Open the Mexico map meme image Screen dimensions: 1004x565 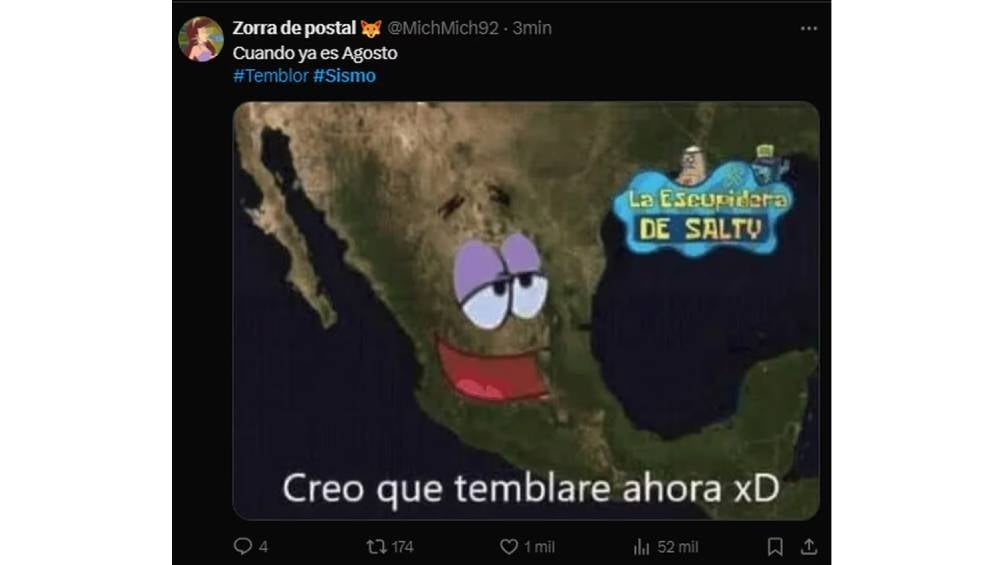coord(526,310)
